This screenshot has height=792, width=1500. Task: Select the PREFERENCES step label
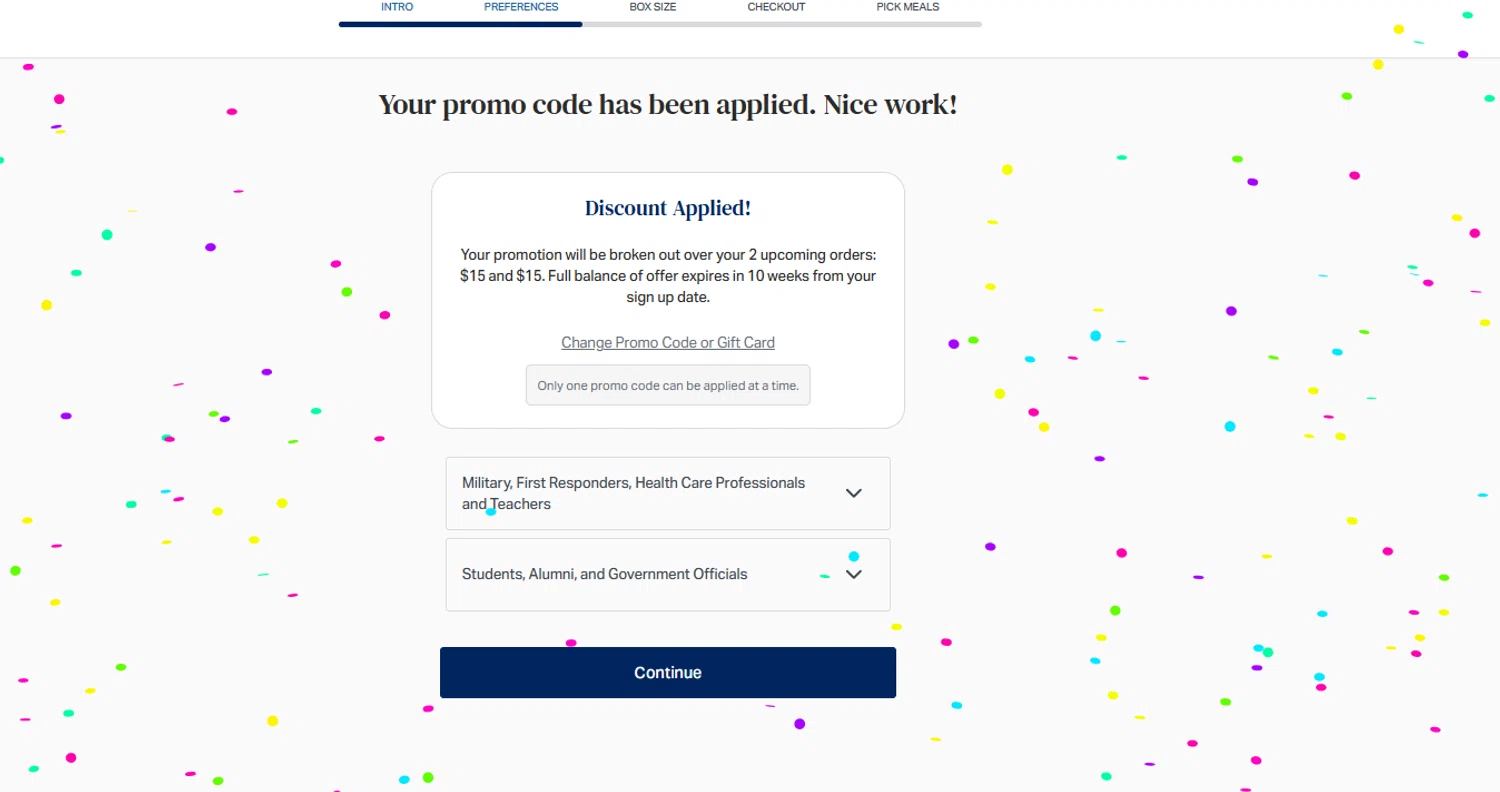tap(521, 7)
